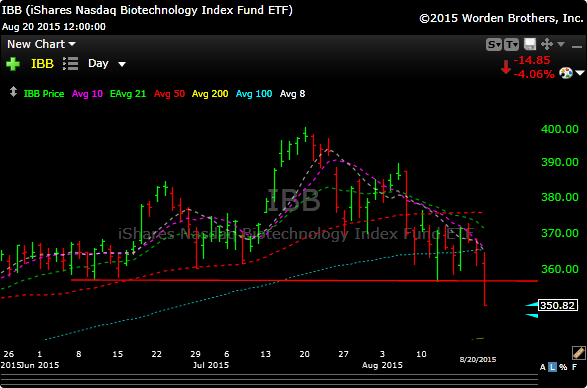This screenshot has width=587, height=388.
Task: Expand the white arrow beside color palette
Action: [580, 73]
